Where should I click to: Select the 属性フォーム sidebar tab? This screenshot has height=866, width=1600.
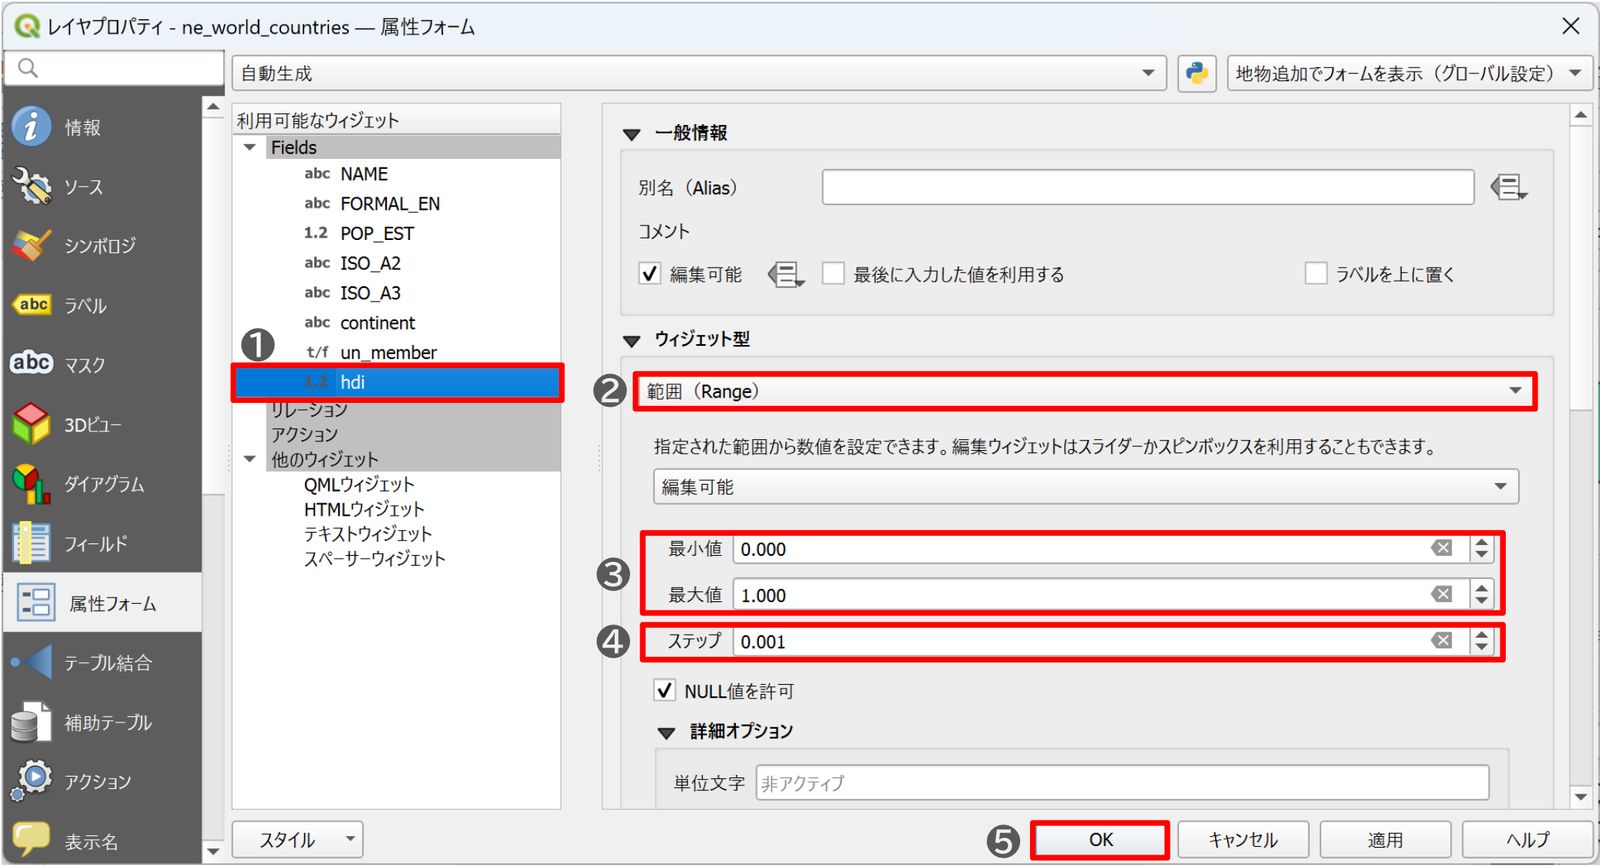coord(102,603)
